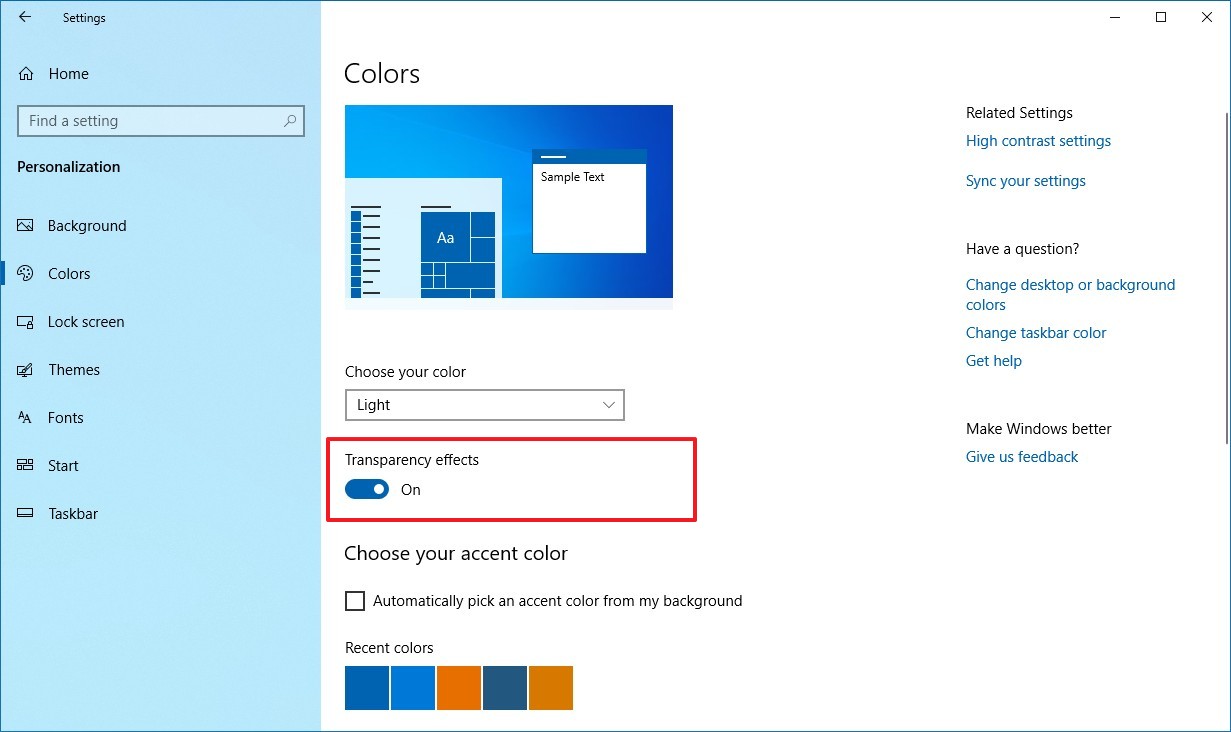Image resolution: width=1231 pixels, height=732 pixels.
Task: Select the orange recent color swatch
Action: coord(461,688)
